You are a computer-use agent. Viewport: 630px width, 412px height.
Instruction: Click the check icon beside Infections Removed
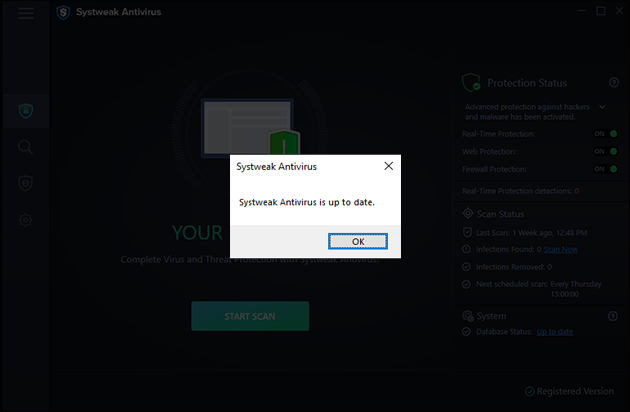(x=466, y=266)
